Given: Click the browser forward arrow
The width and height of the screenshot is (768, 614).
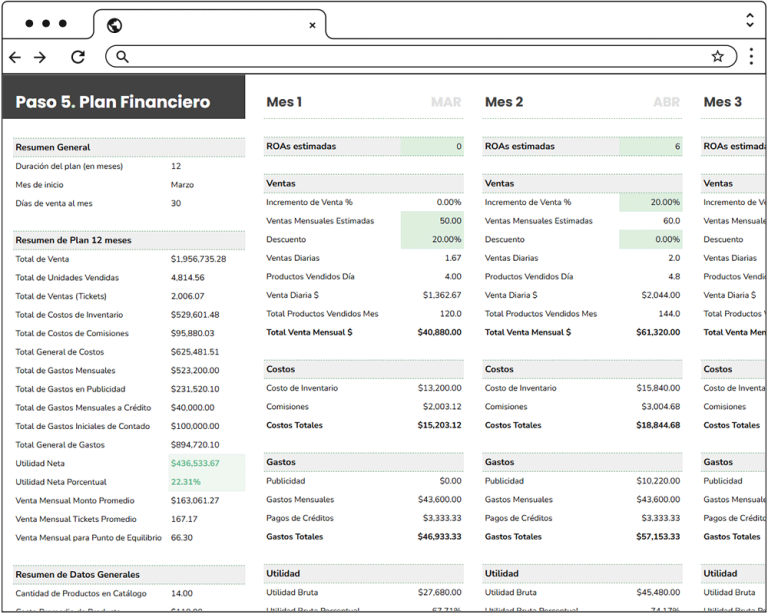Looking at the screenshot, I should [x=41, y=57].
